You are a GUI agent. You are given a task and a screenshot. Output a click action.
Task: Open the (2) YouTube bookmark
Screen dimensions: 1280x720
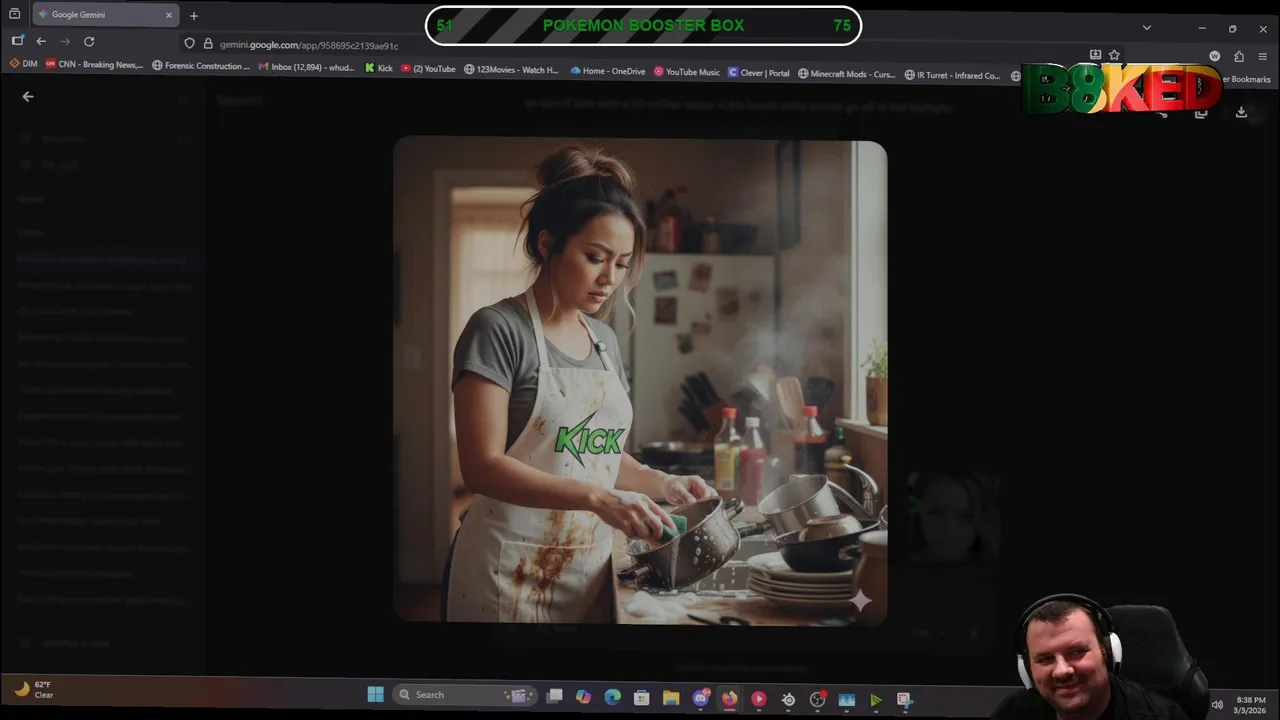click(428, 70)
